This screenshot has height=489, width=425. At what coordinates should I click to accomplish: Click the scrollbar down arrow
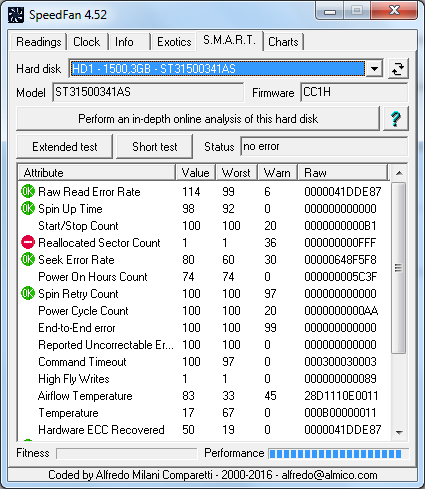click(399, 432)
